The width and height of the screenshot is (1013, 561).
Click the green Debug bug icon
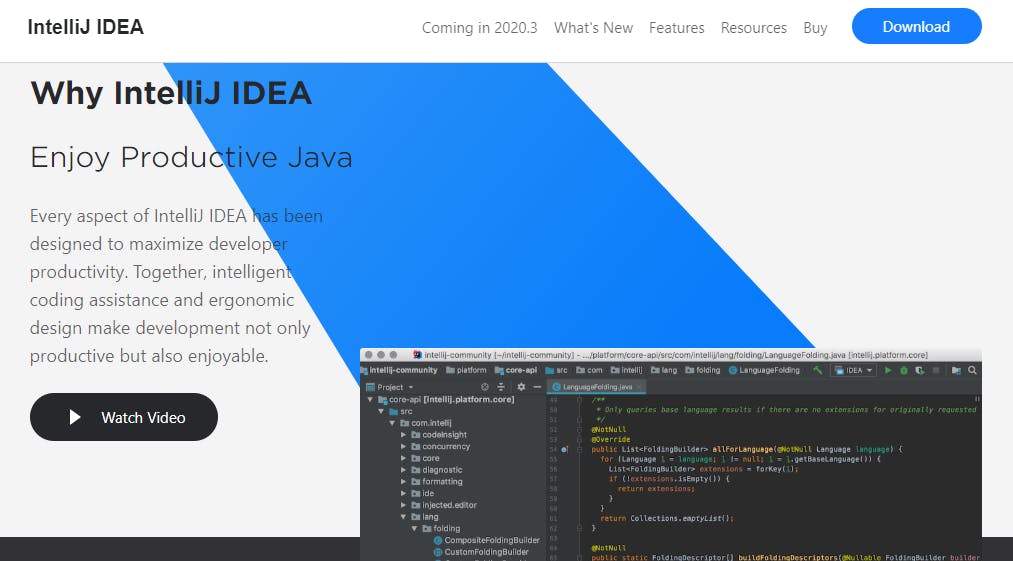(904, 370)
